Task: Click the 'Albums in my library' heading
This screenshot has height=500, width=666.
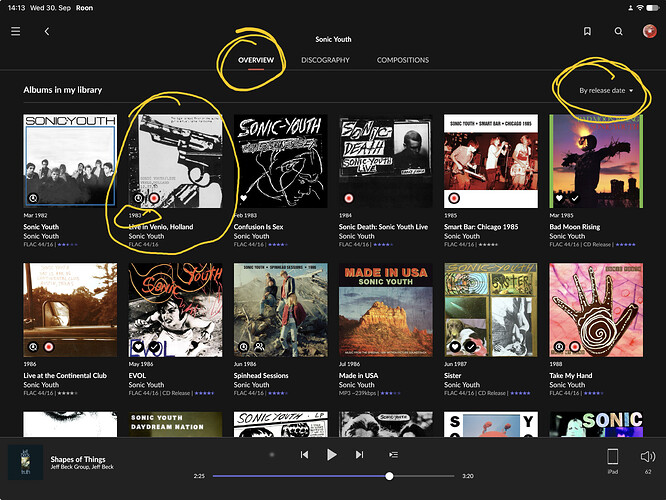Action: (x=63, y=90)
